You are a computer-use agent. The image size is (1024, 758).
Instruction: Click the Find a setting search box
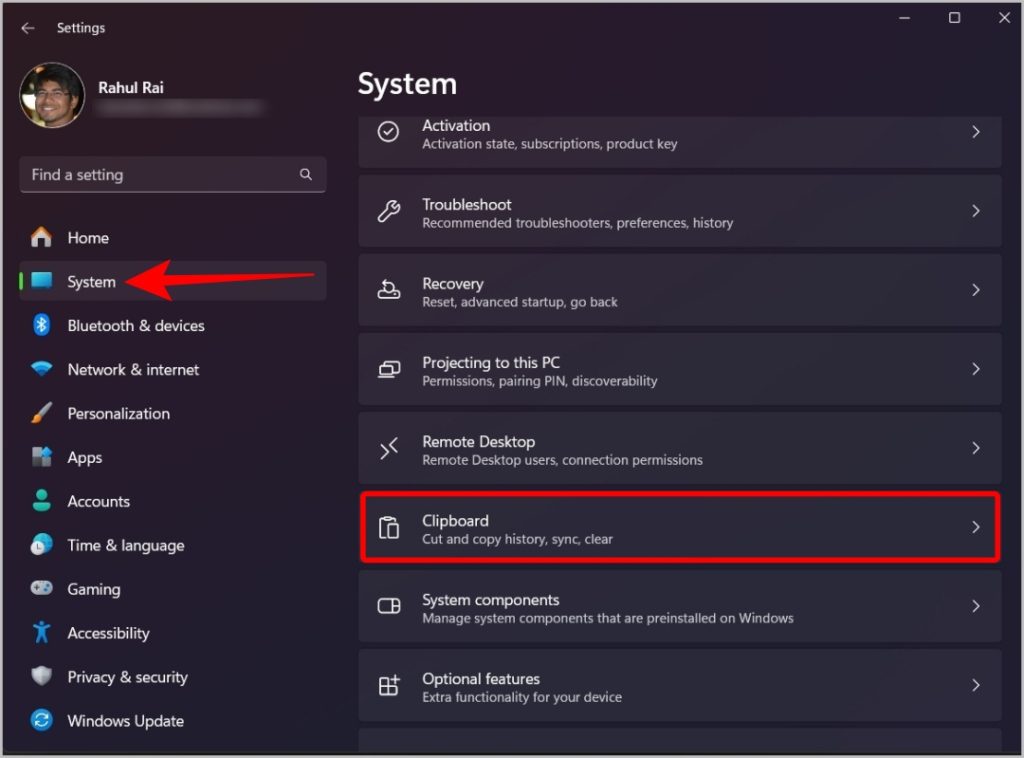tap(172, 174)
